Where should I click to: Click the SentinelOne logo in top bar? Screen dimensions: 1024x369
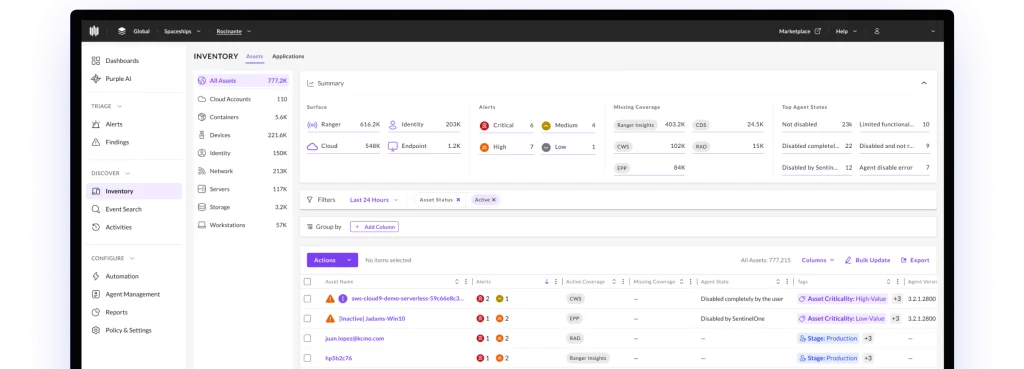[94, 31]
